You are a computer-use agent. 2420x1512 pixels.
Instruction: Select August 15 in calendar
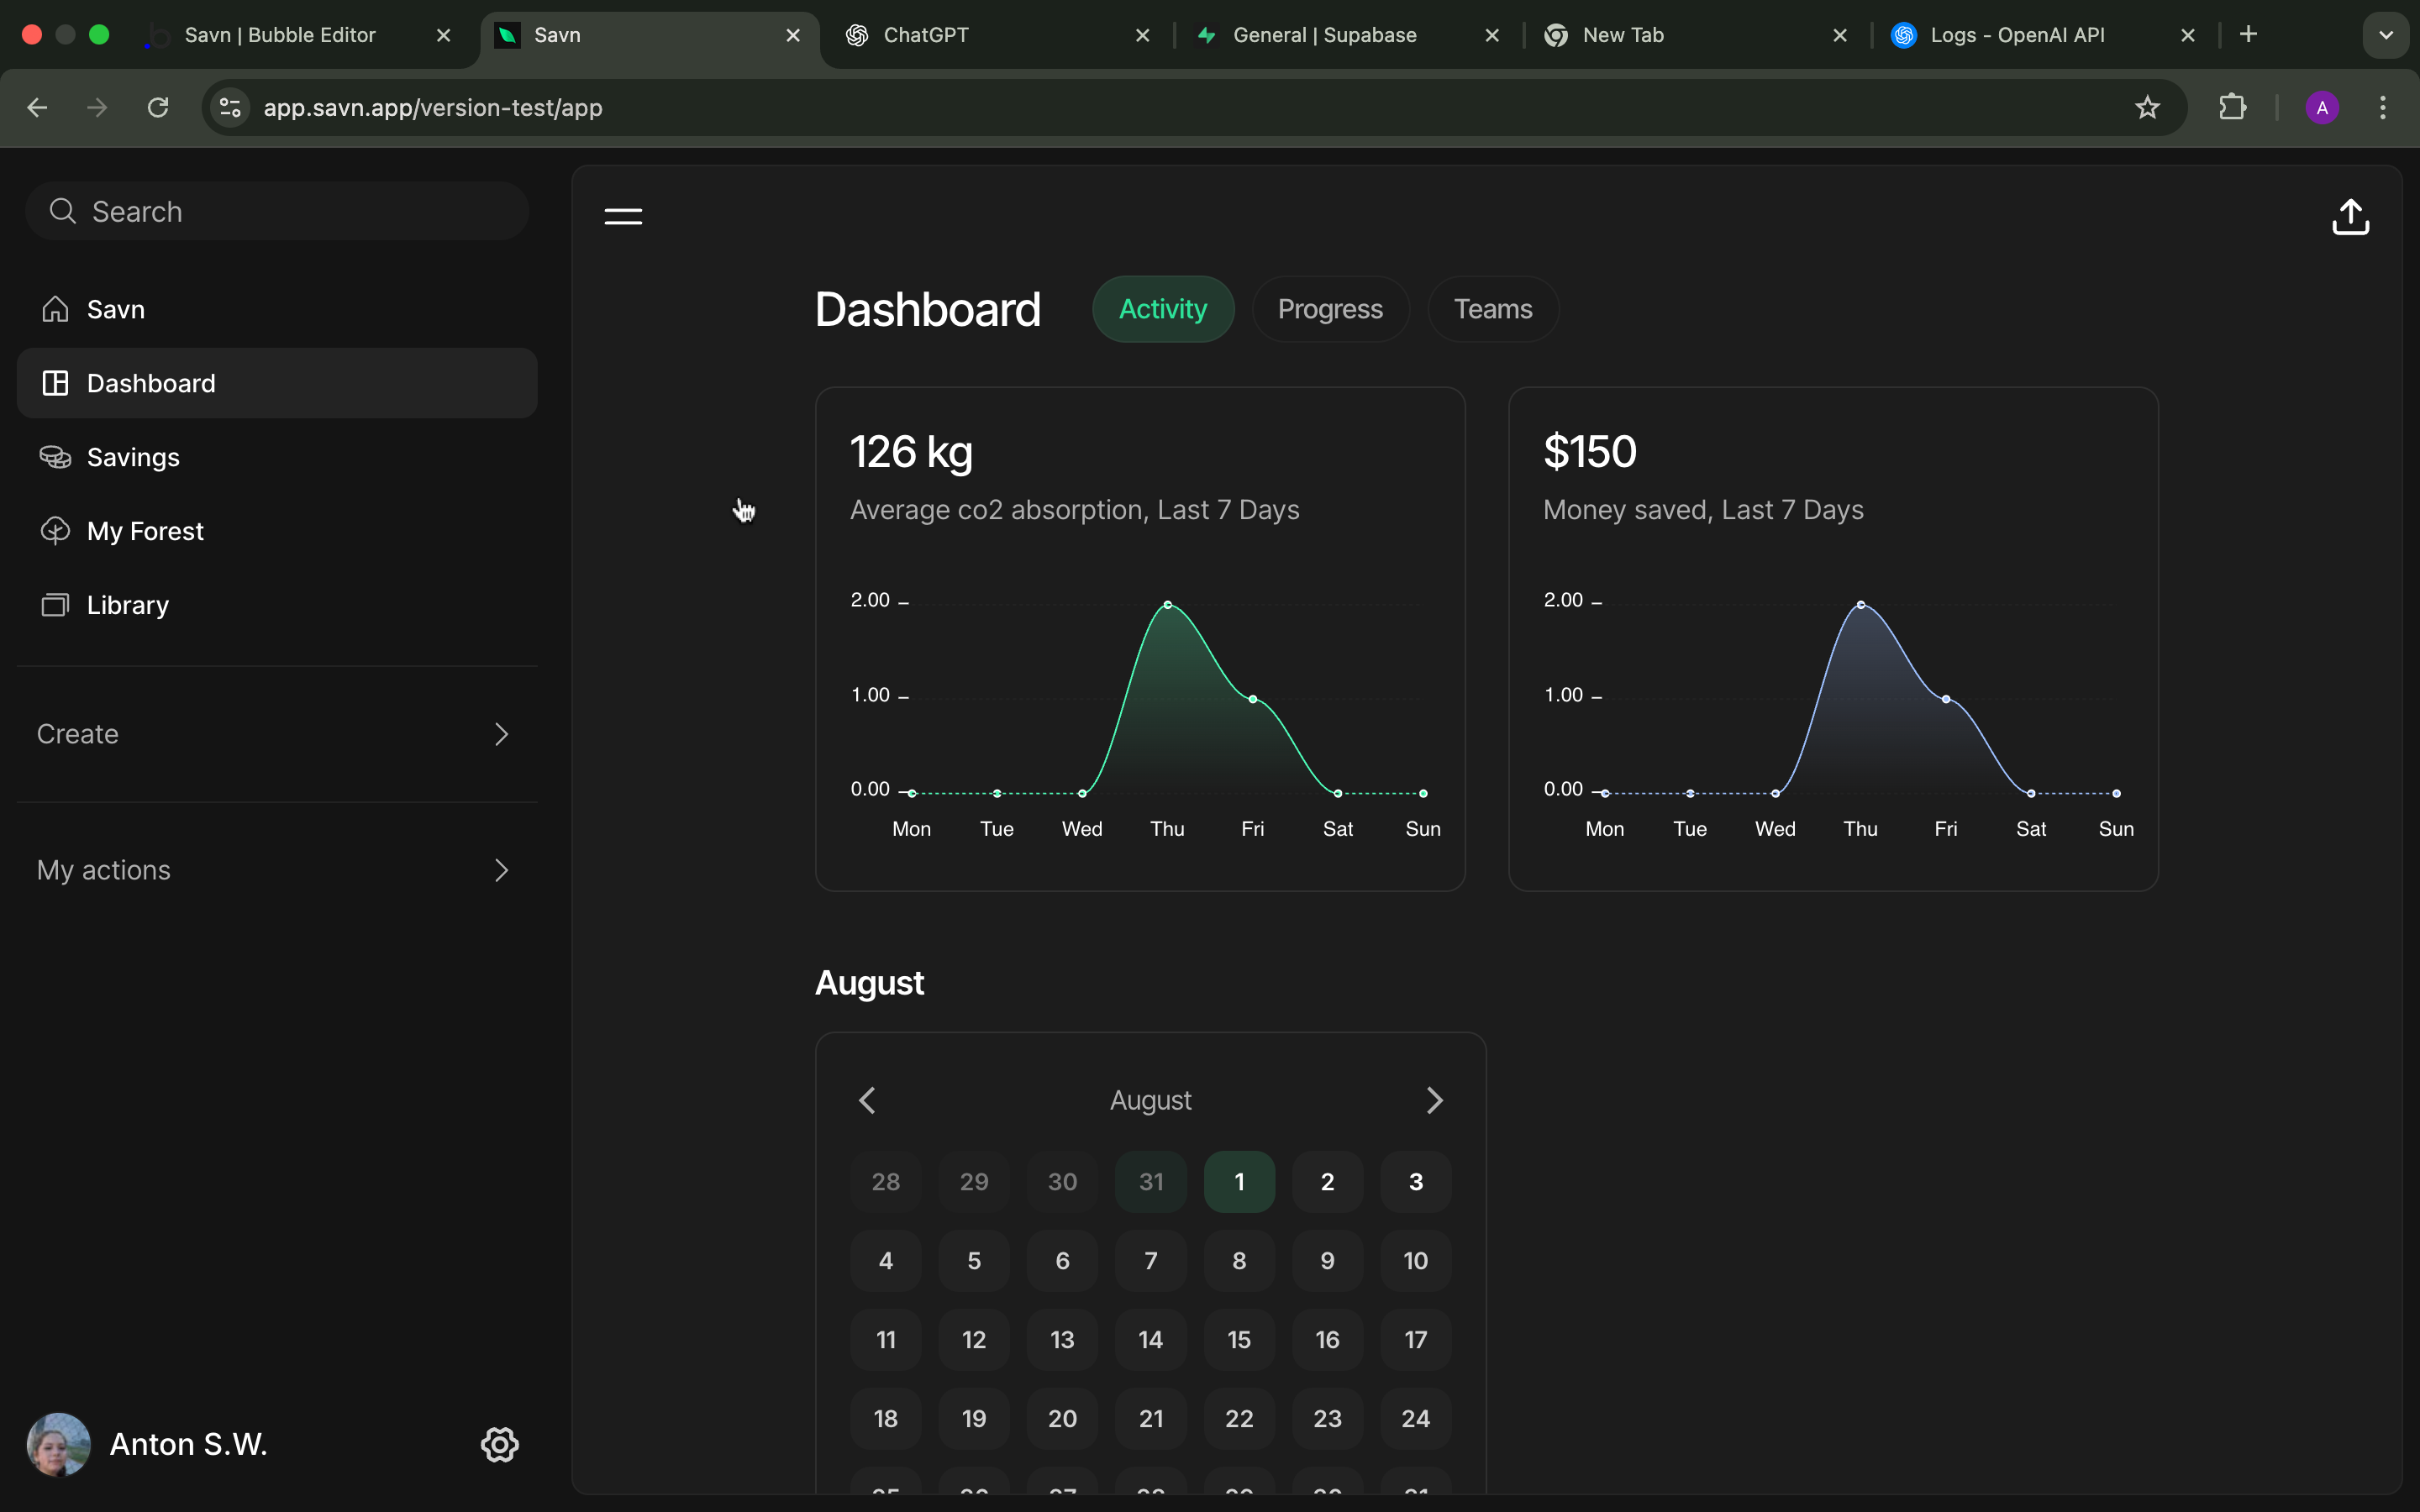click(1239, 1340)
